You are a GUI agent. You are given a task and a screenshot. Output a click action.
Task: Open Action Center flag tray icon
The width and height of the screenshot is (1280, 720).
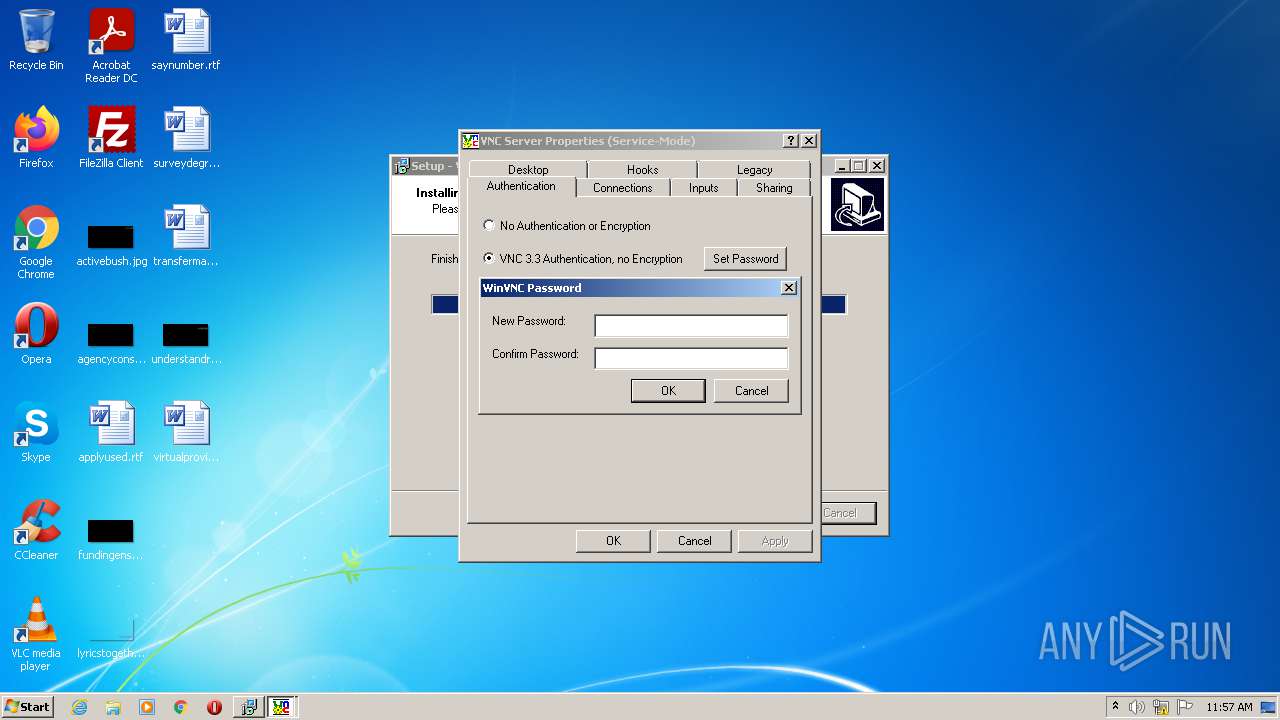click(1185, 707)
